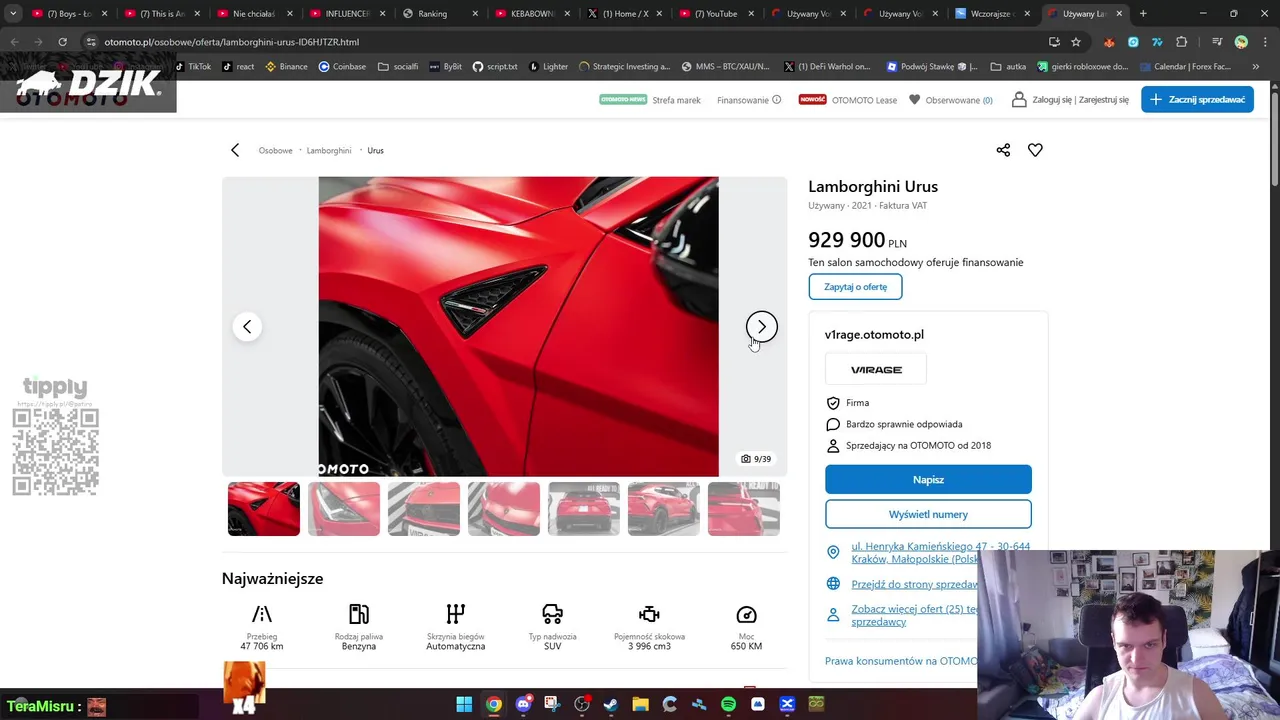Click Zapytaj o ofertę button
Screen dimensions: 1280x720
(855, 287)
